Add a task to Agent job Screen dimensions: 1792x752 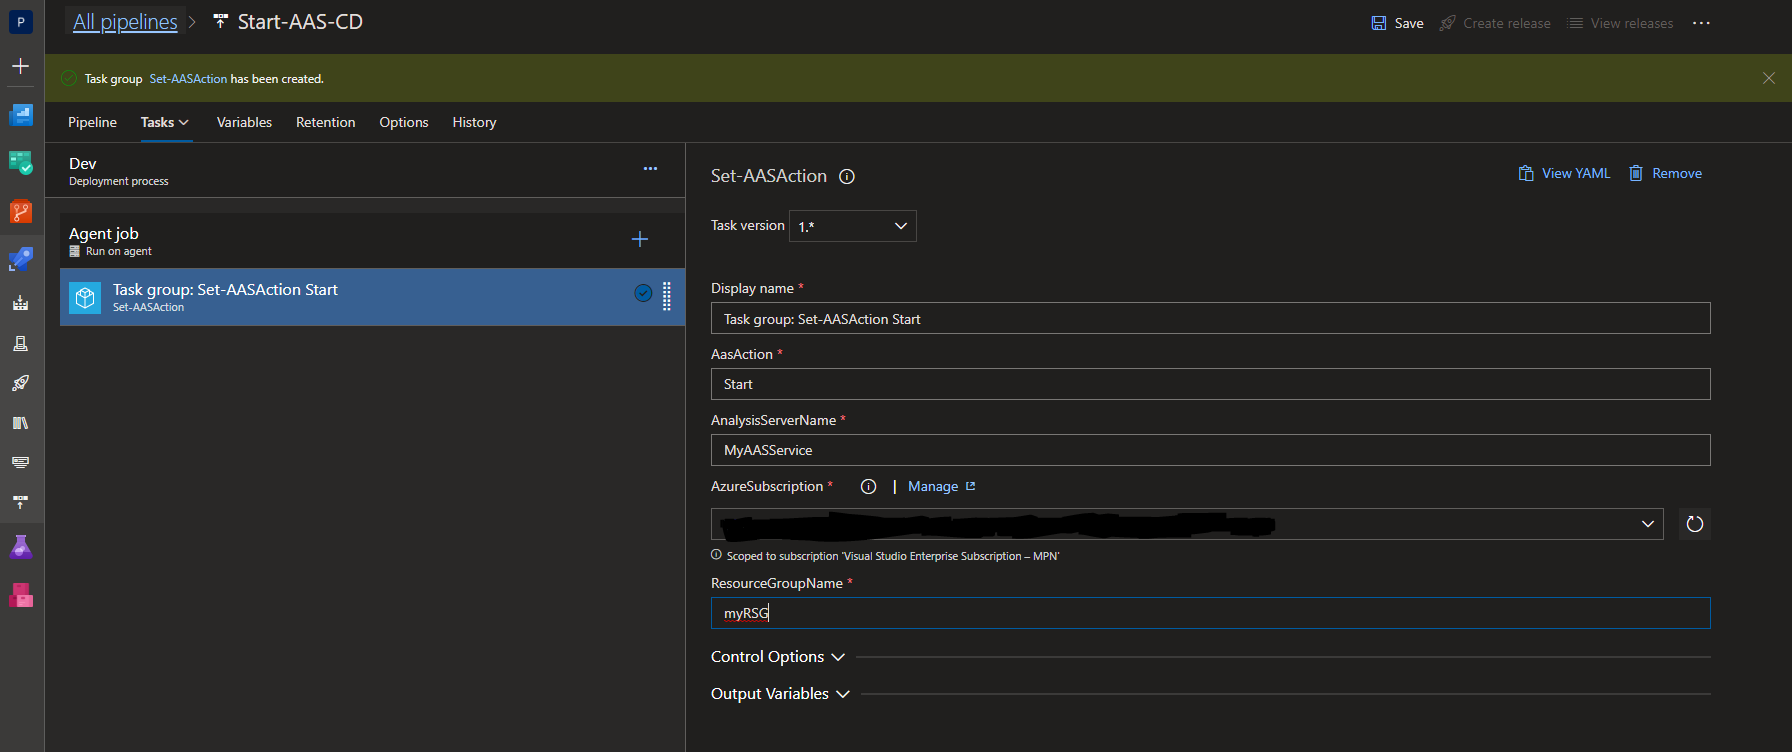coord(640,239)
